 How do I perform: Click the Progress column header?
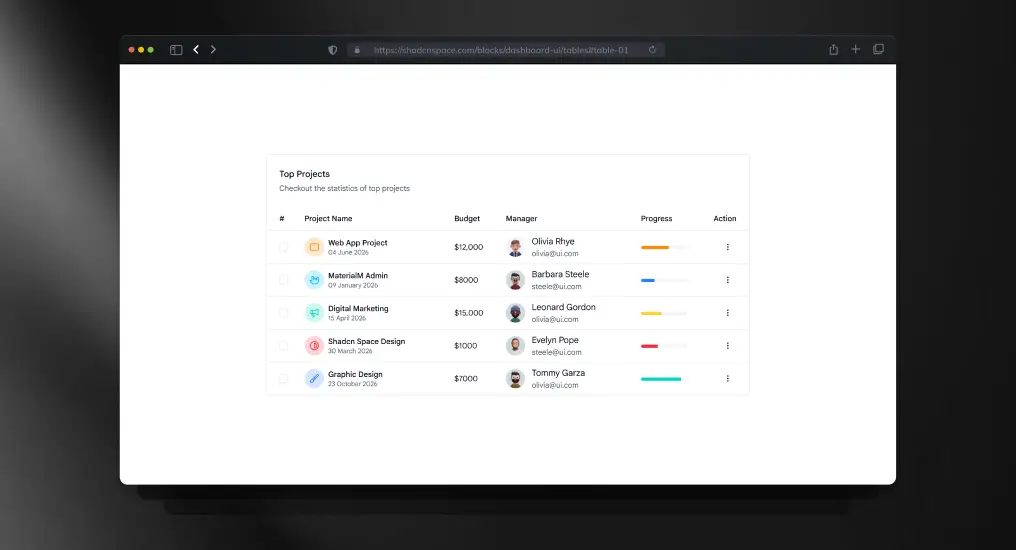[x=656, y=219]
